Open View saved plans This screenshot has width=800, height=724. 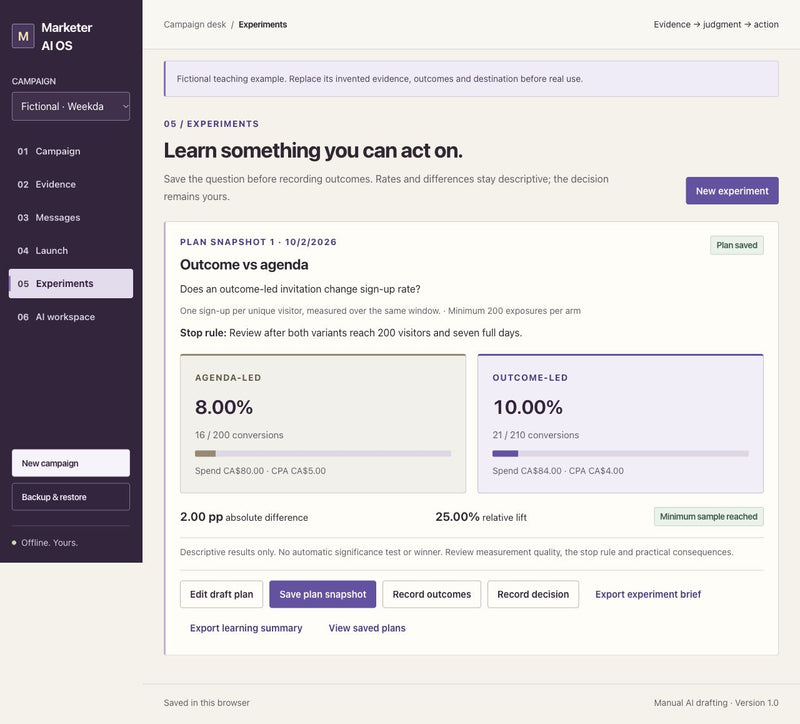point(367,628)
